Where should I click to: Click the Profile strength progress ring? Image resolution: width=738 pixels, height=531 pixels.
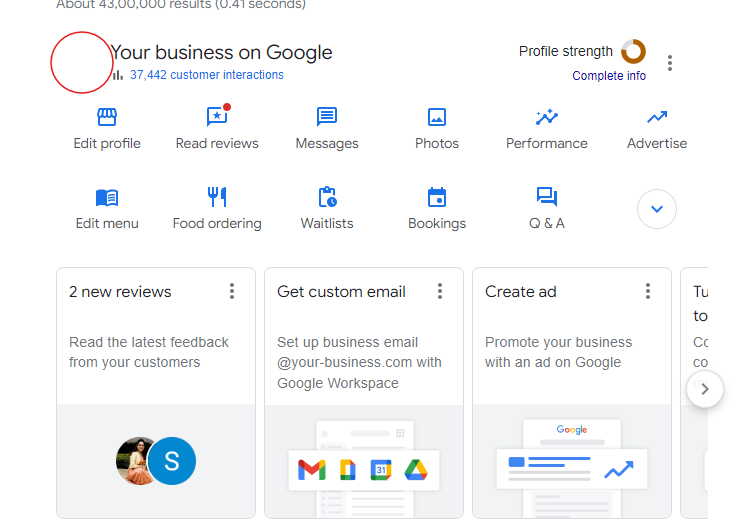(633, 51)
